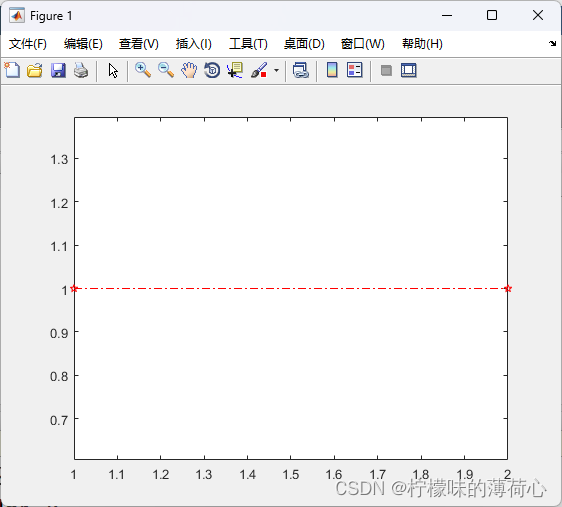562x507 pixels.
Task: Click the MATLAB logo in title bar
Action: click(17, 15)
